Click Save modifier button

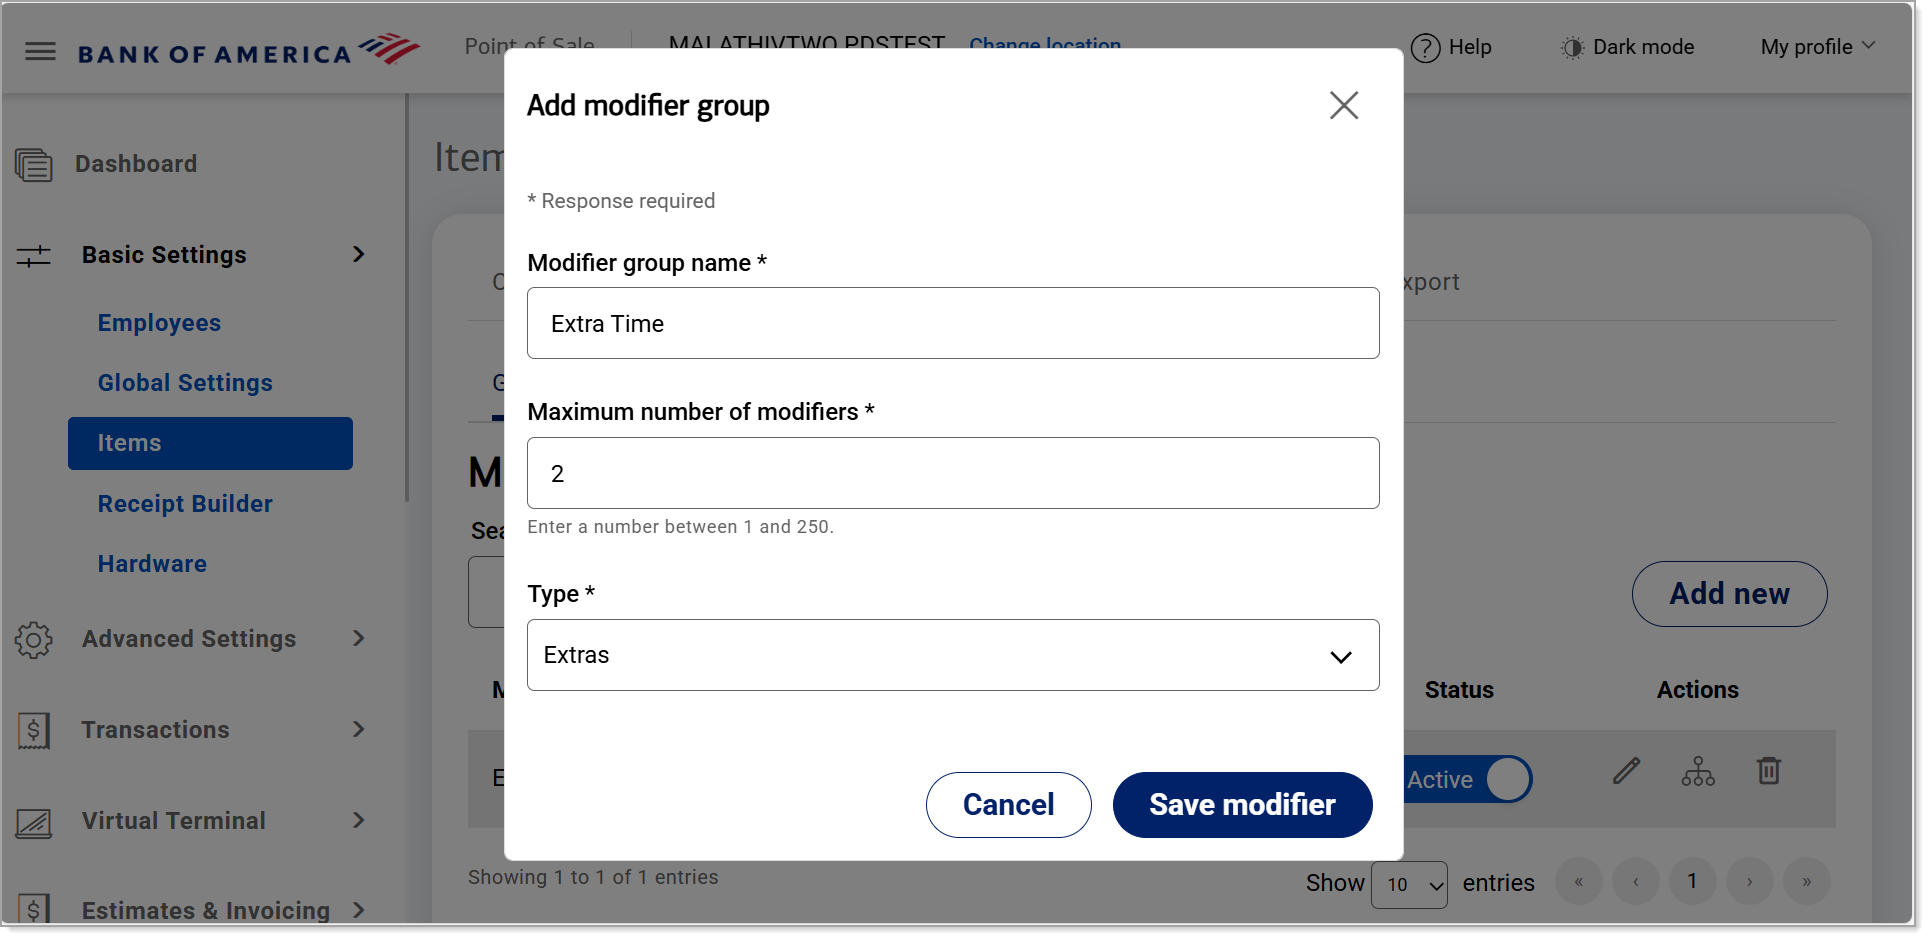point(1242,805)
